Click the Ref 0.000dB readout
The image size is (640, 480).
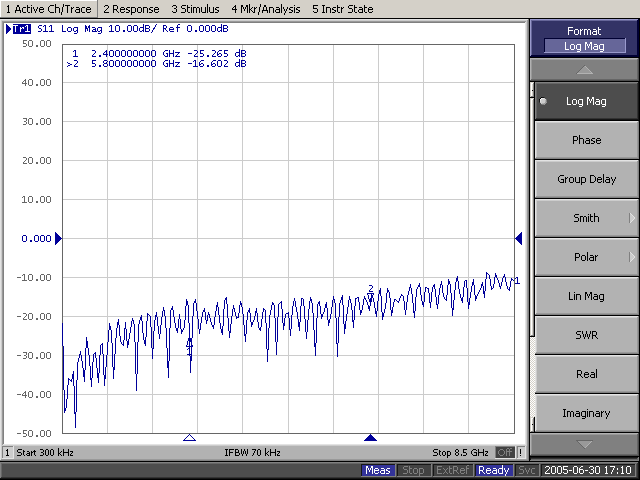pos(195,29)
